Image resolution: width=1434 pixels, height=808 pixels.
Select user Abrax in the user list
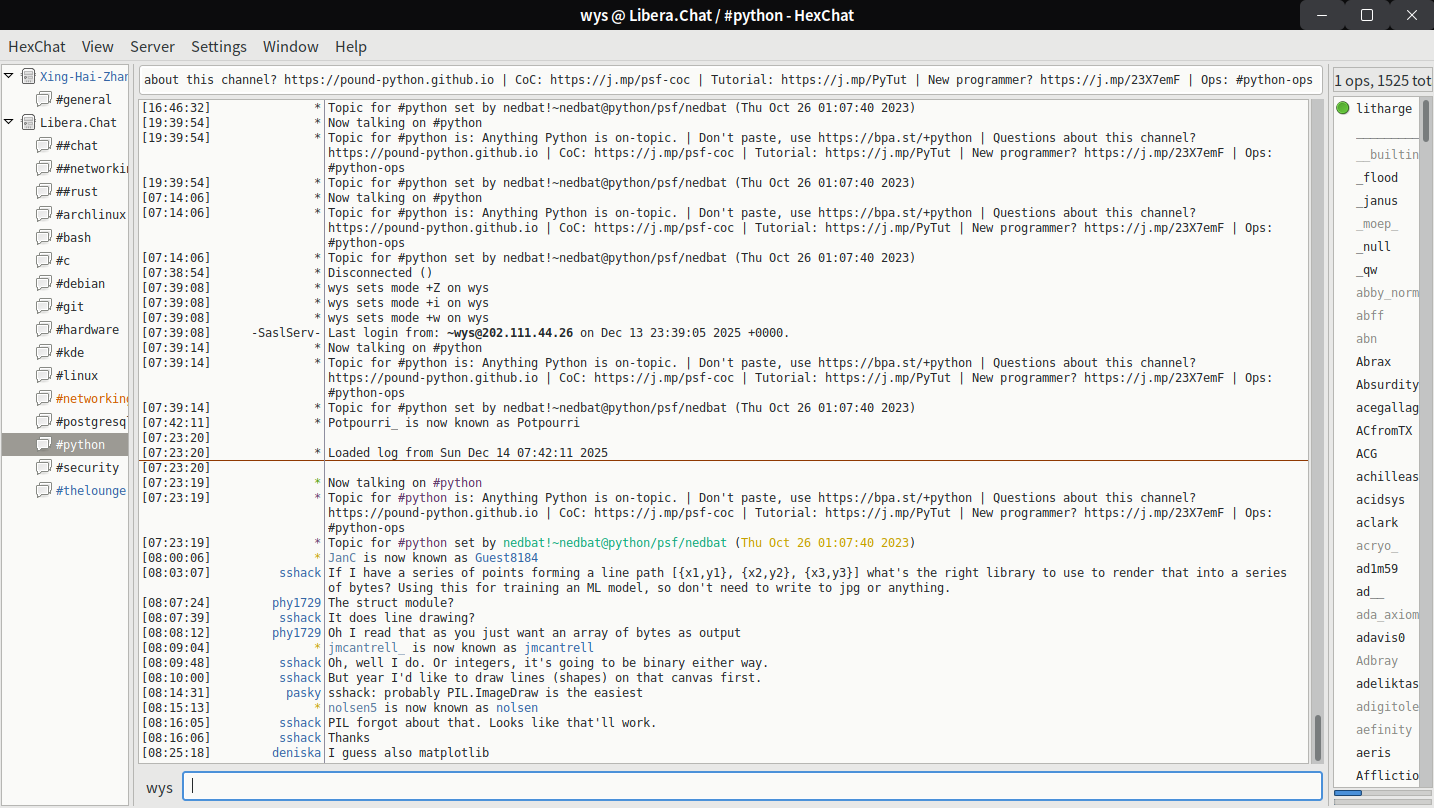(1373, 362)
